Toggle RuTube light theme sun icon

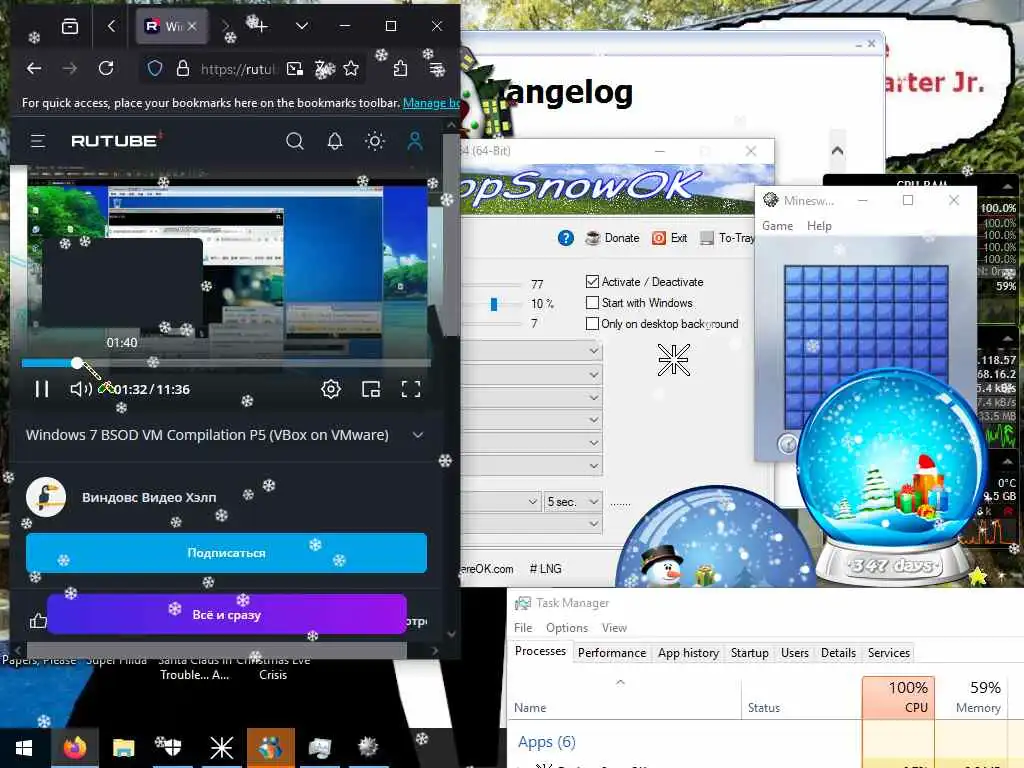click(375, 141)
